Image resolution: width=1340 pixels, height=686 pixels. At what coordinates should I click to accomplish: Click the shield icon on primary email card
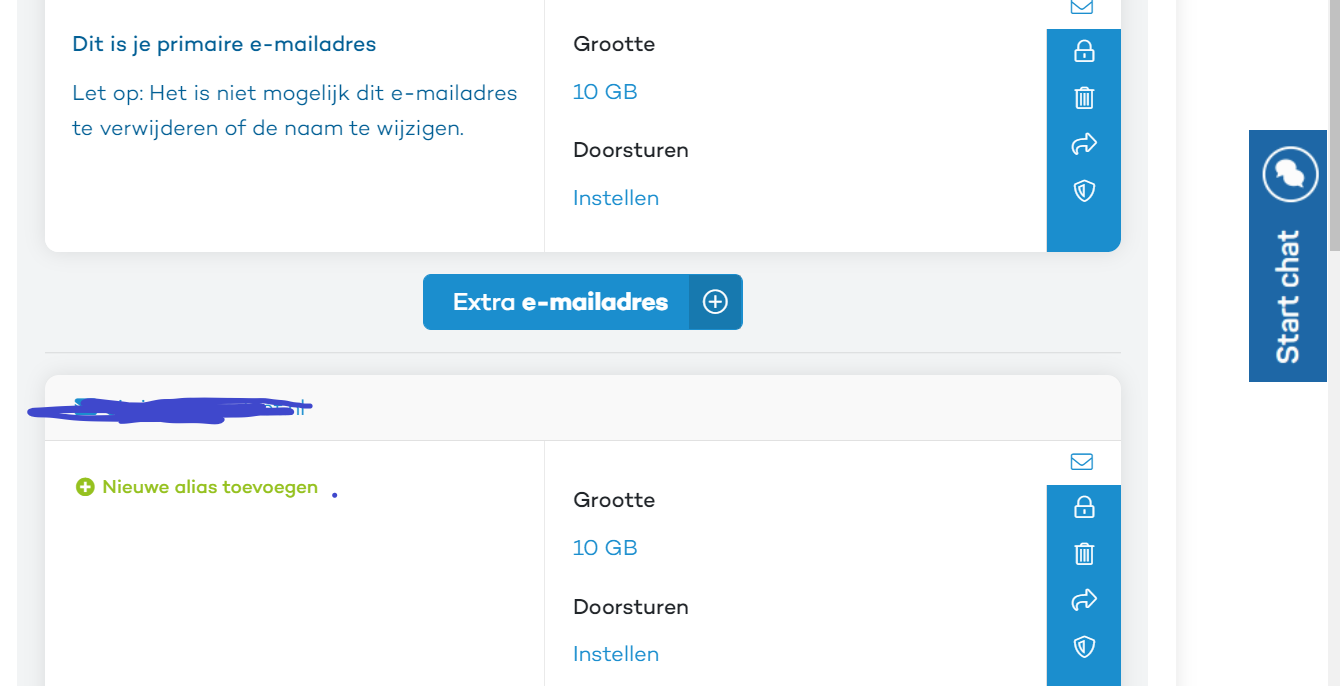pyautogui.click(x=1084, y=191)
